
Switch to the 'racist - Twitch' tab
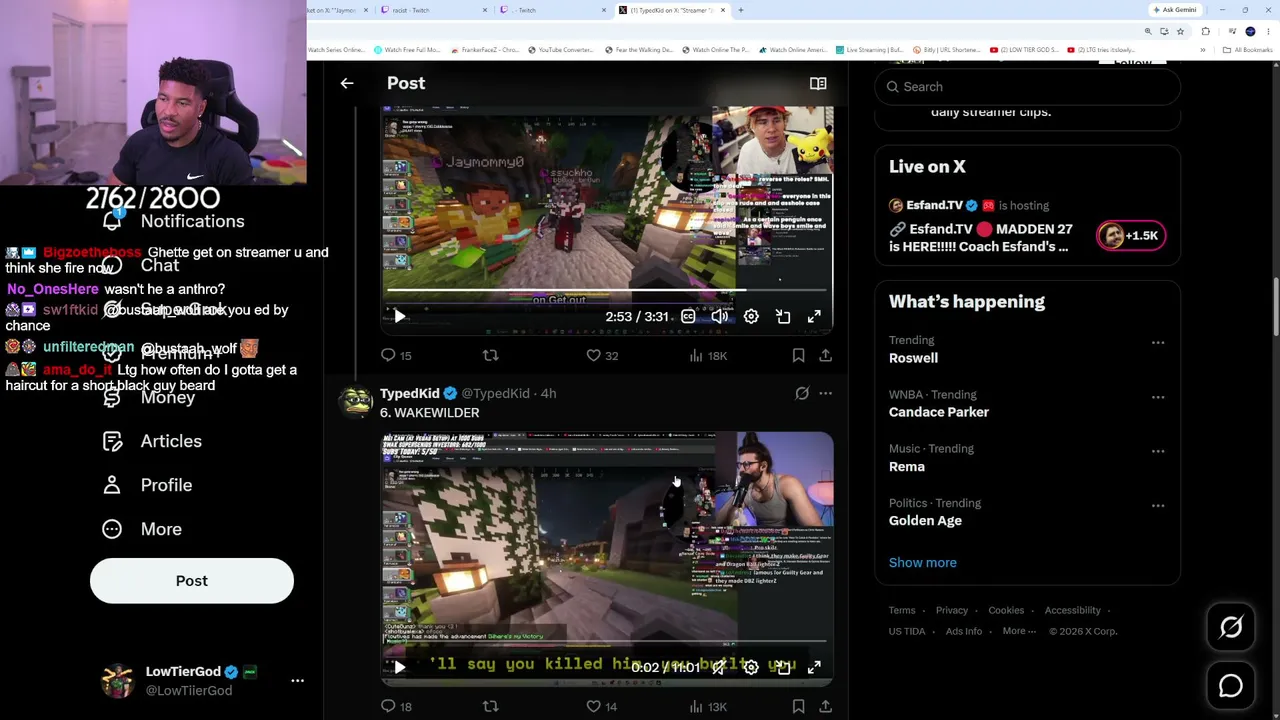(x=435, y=10)
